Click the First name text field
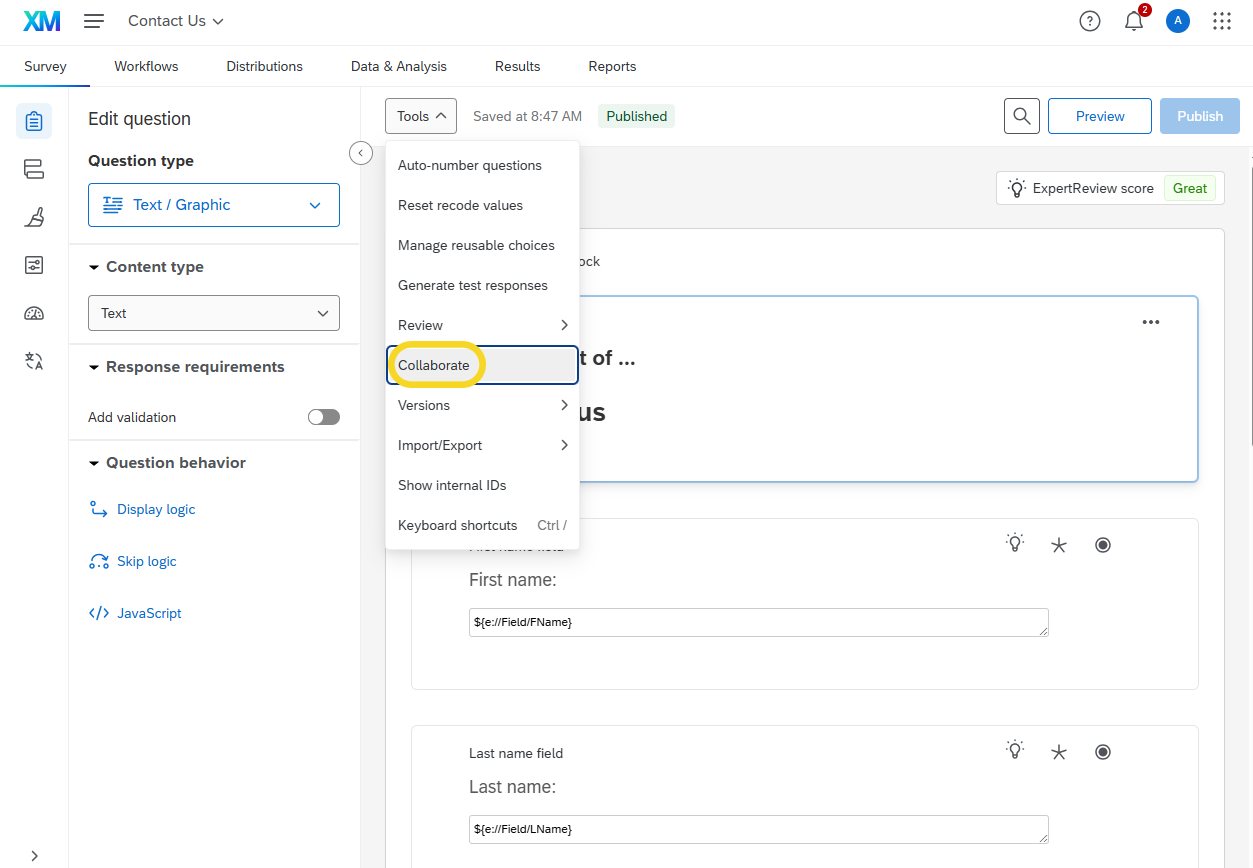The width and height of the screenshot is (1253, 868). coord(758,622)
